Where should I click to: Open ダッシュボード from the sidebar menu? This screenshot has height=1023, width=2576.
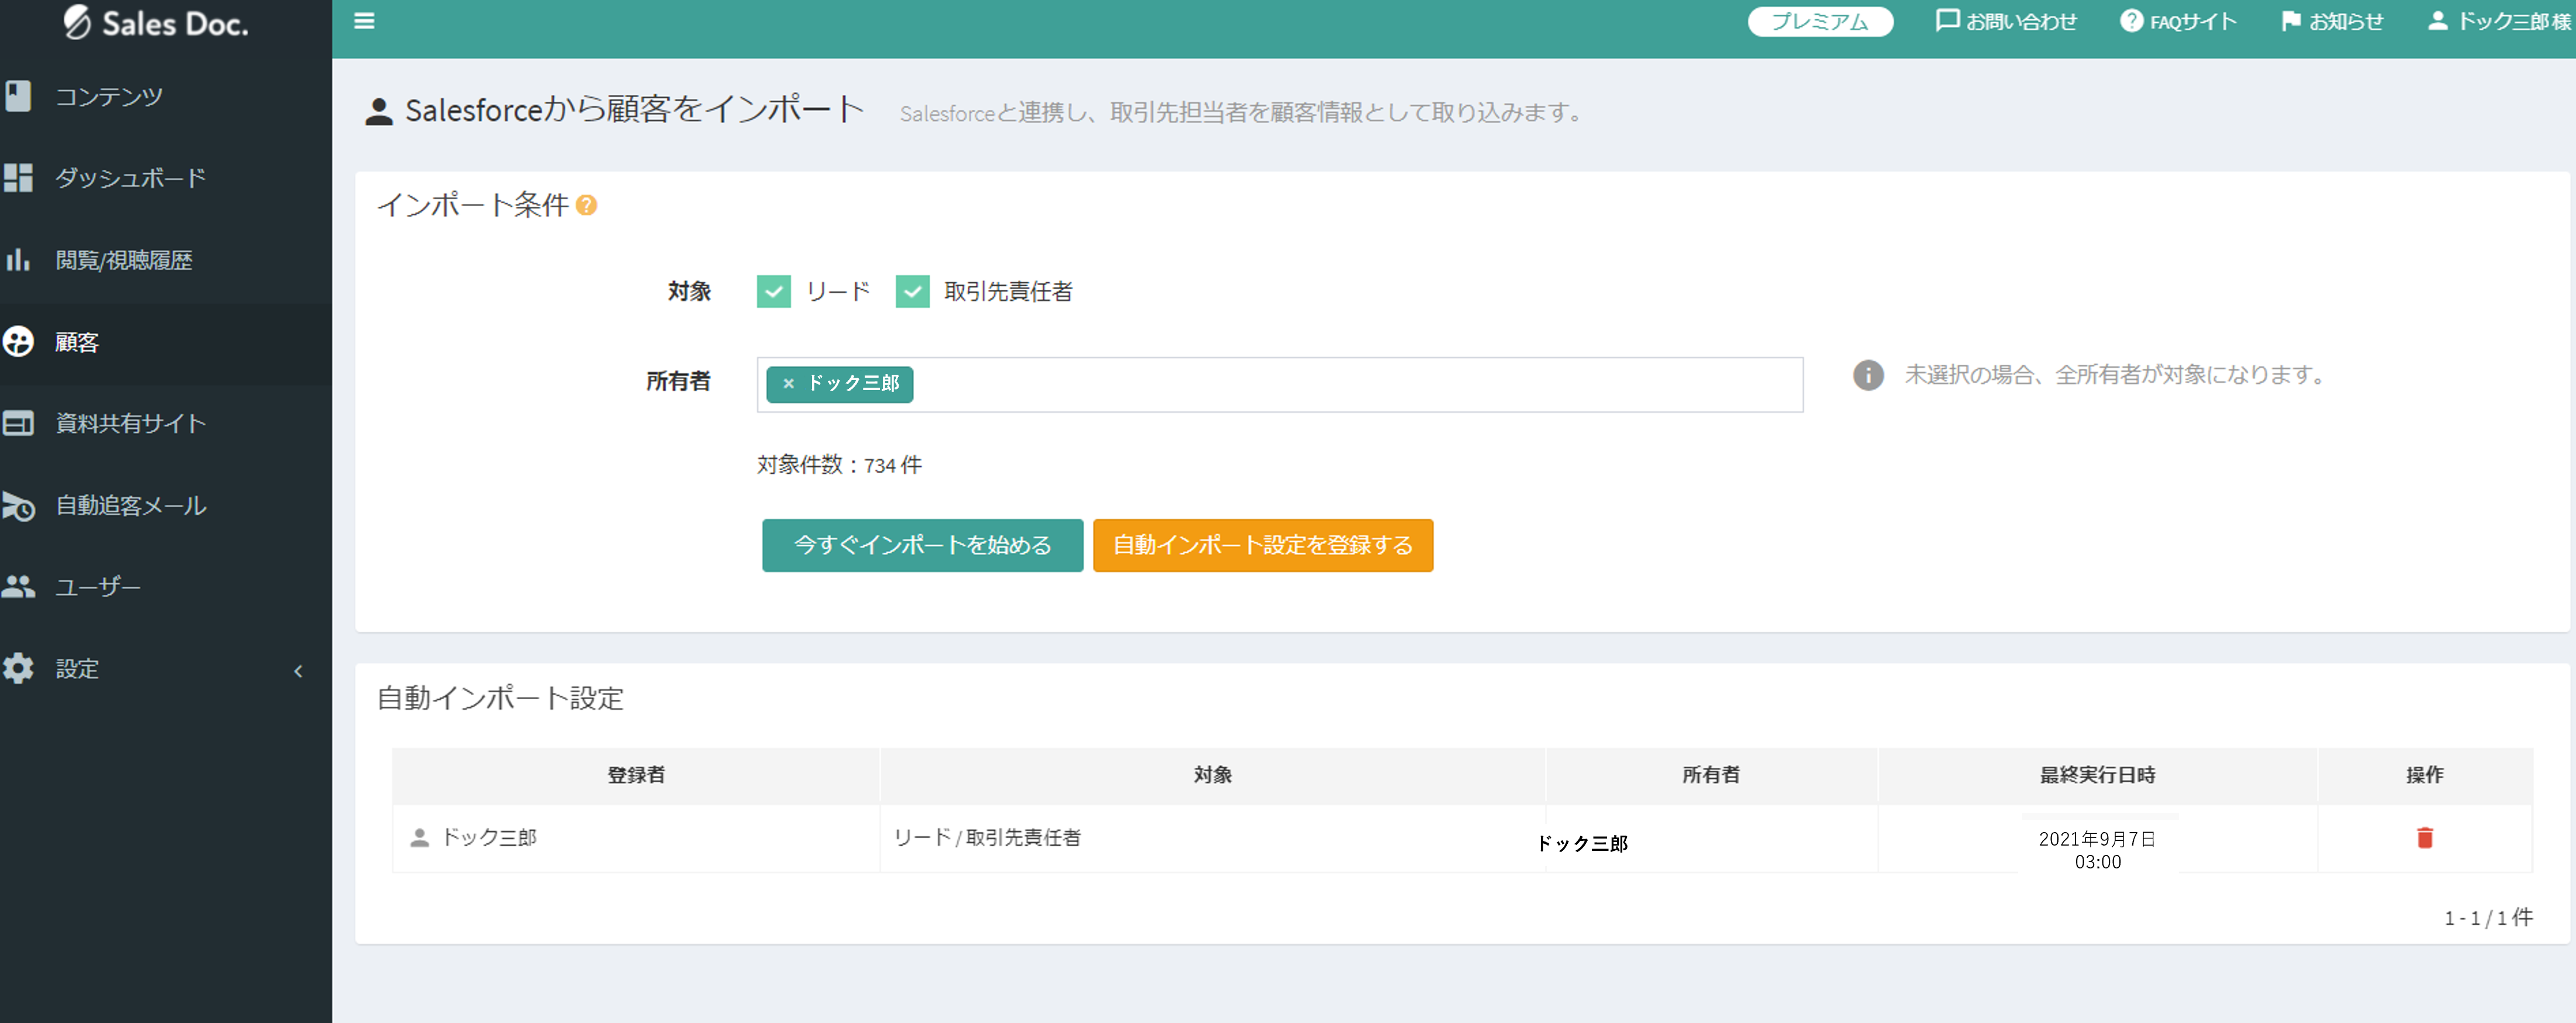(18, 177)
